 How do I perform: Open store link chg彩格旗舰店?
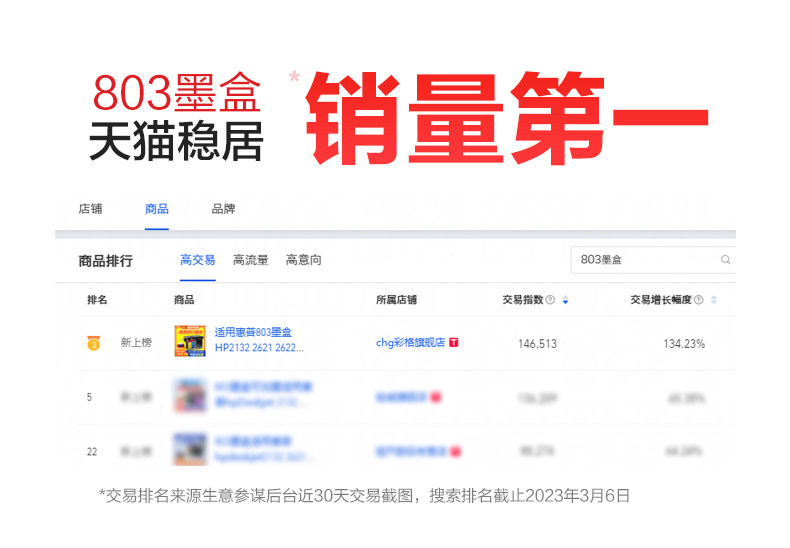(x=411, y=342)
